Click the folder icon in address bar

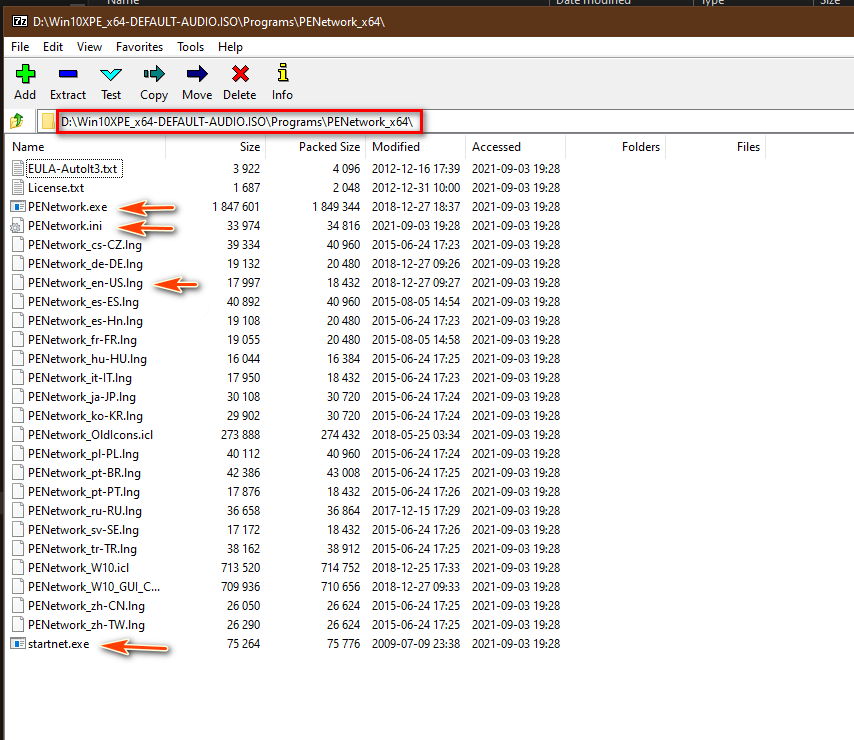coord(48,121)
